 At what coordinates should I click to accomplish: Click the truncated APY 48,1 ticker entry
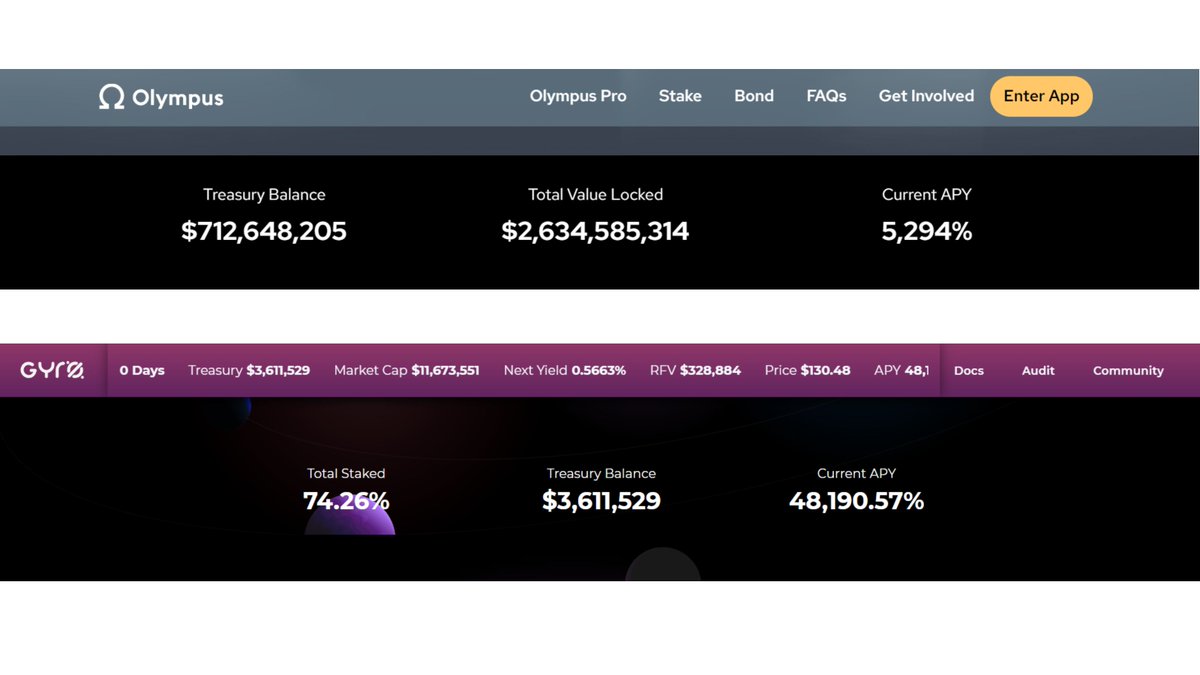[x=901, y=370]
